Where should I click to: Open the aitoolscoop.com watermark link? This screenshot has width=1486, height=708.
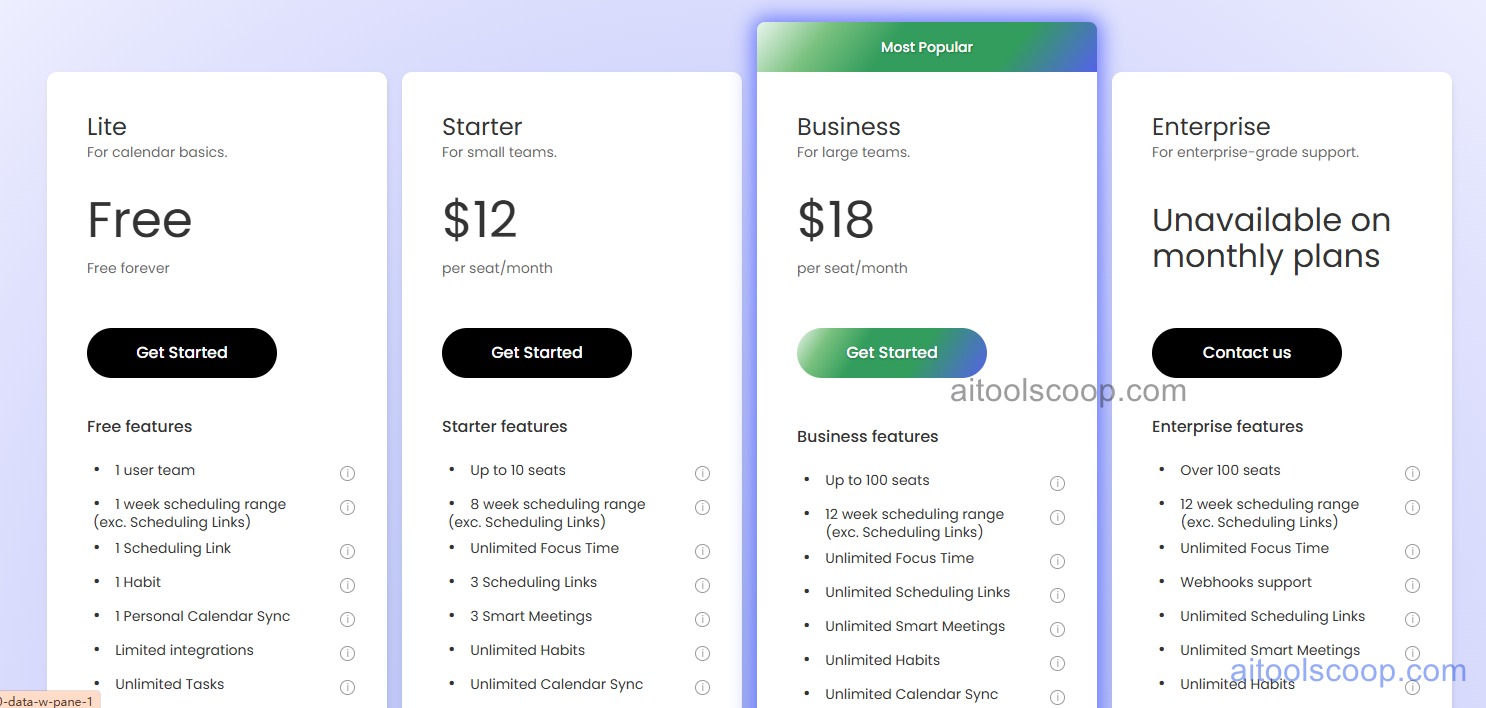point(1067,391)
